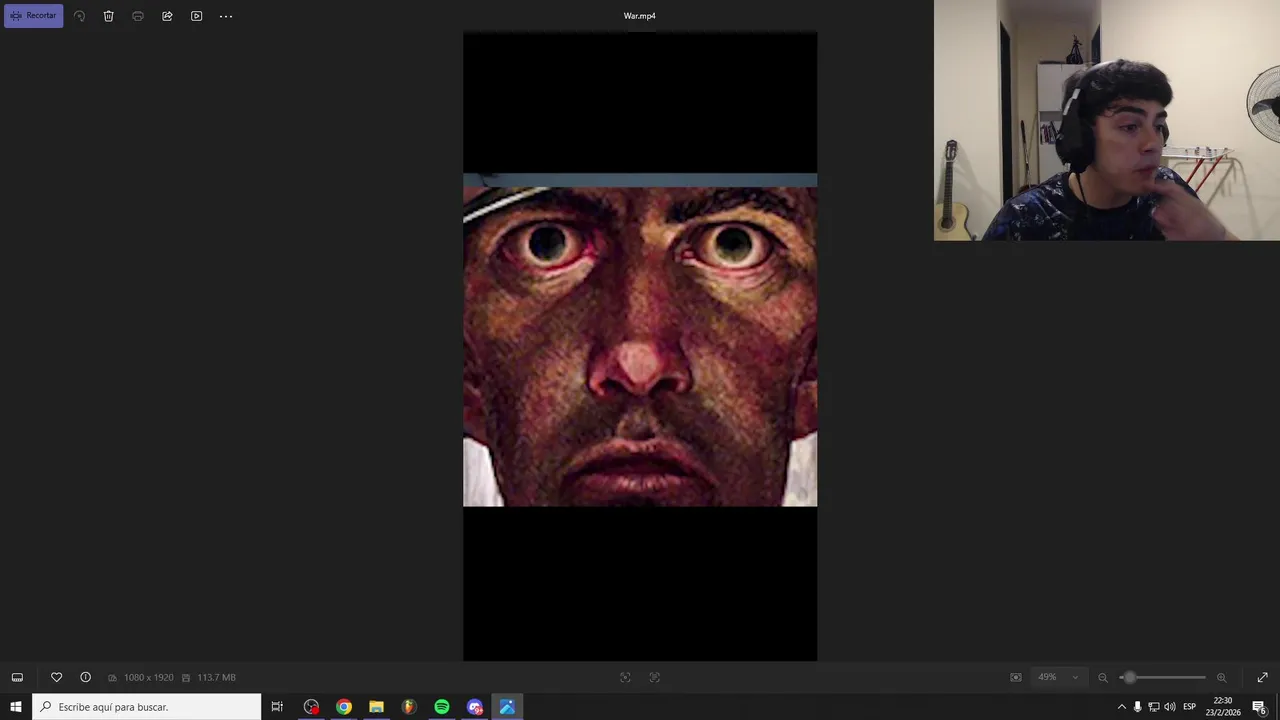Click the volume speaker tray icon
The height and width of the screenshot is (720, 1280).
pos(1170,707)
